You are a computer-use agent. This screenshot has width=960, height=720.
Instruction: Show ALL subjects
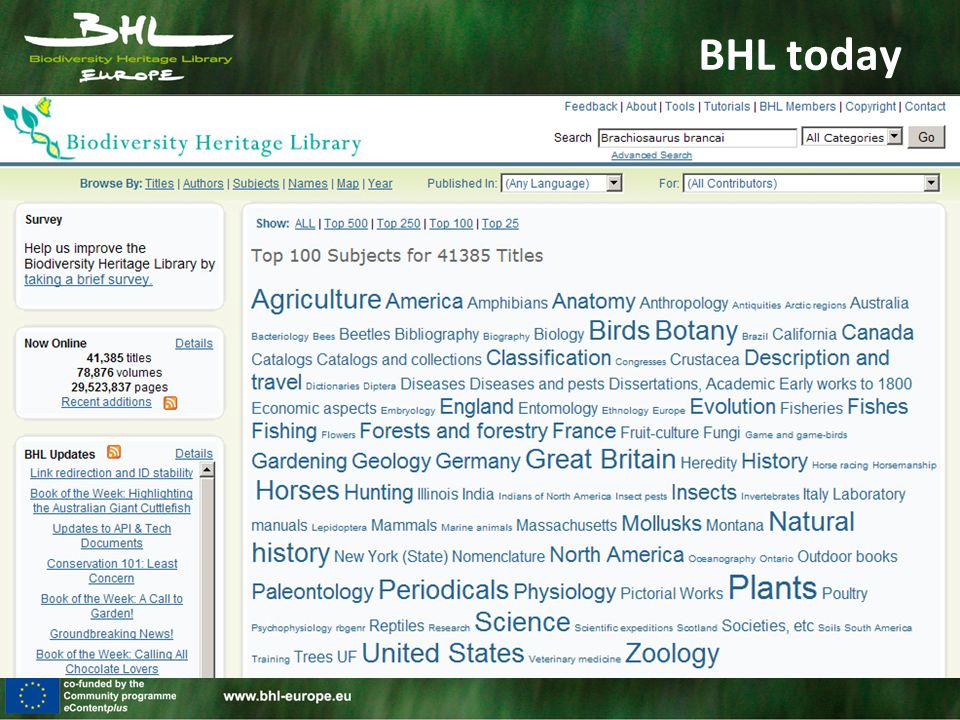click(304, 223)
